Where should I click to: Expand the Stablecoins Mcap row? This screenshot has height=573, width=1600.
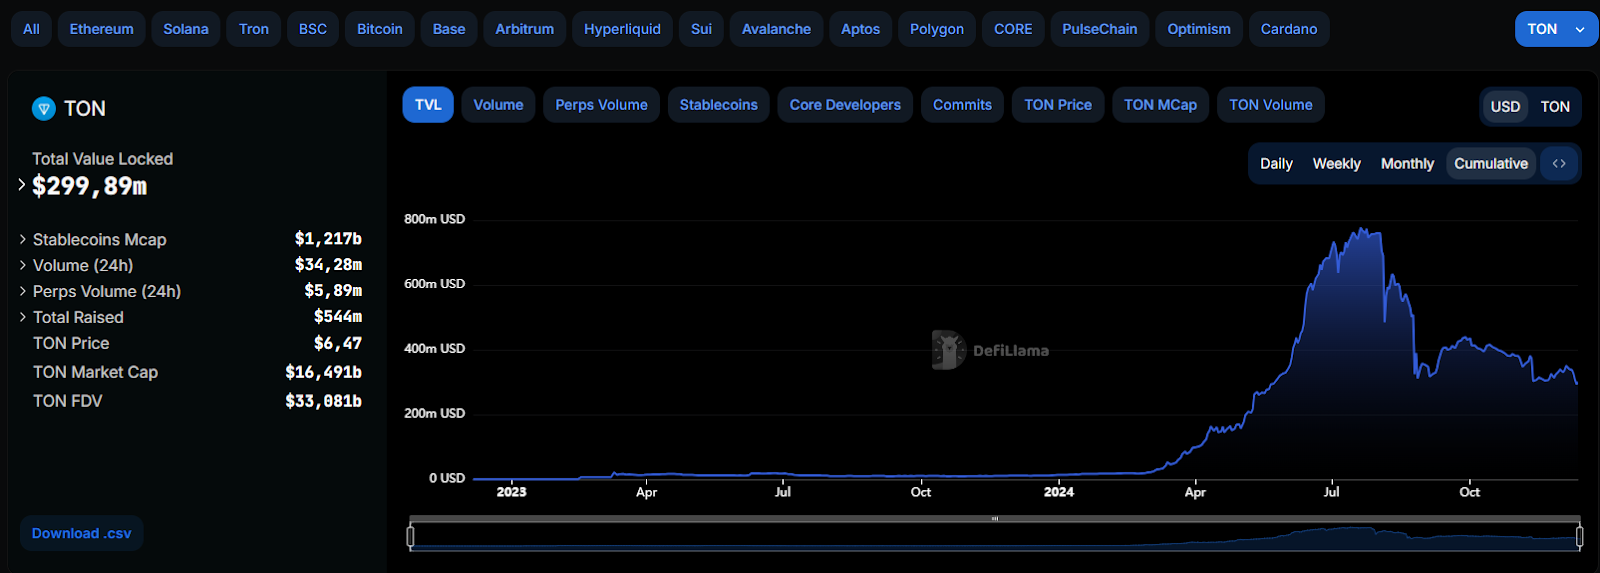click(x=23, y=239)
